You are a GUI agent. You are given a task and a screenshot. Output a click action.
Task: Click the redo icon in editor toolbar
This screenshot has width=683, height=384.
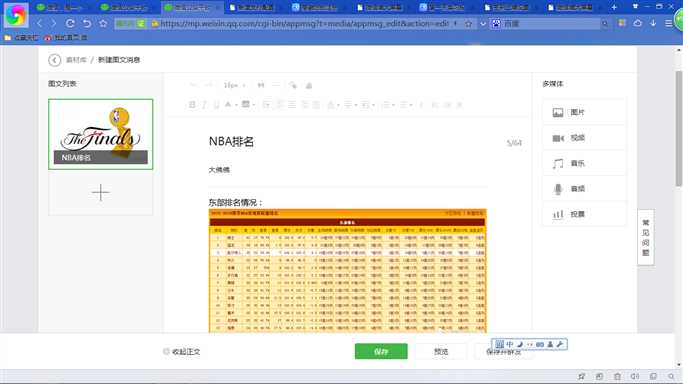tap(209, 85)
